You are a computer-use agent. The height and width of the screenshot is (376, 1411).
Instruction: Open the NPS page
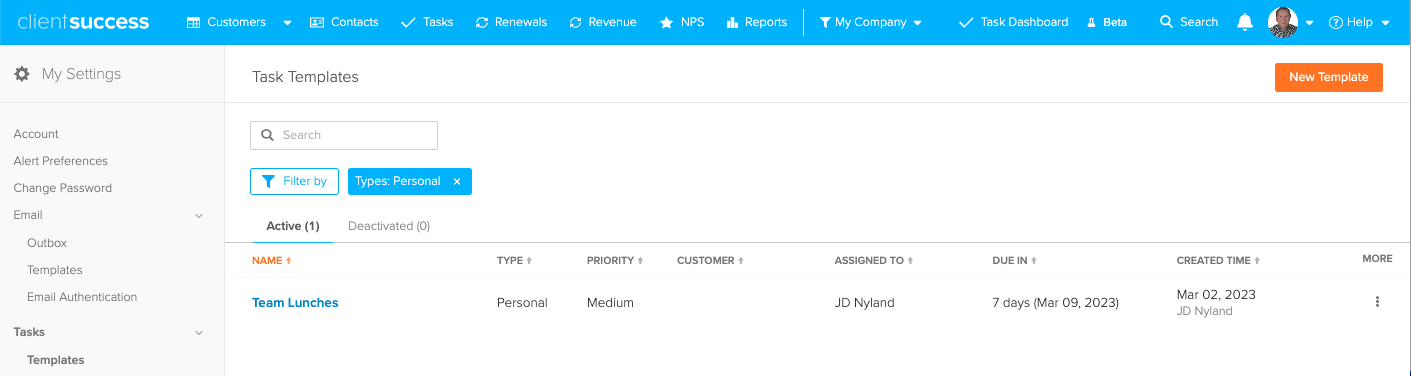(681, 22)
